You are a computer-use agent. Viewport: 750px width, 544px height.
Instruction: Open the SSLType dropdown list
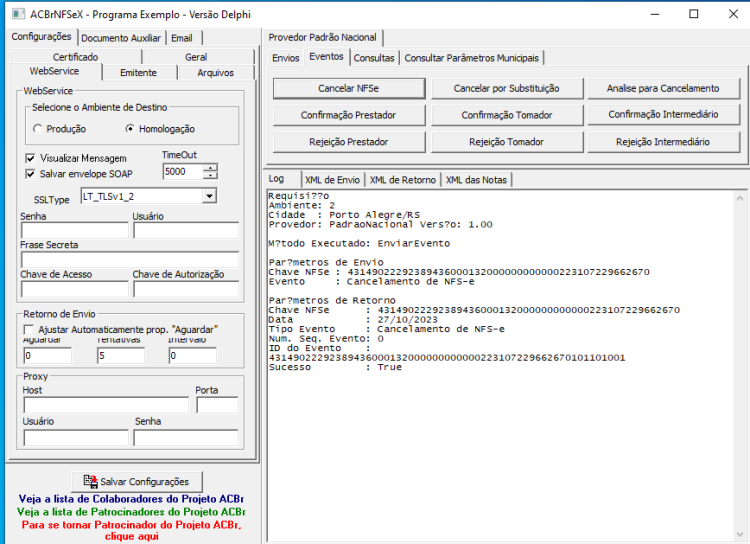point(209,196)
